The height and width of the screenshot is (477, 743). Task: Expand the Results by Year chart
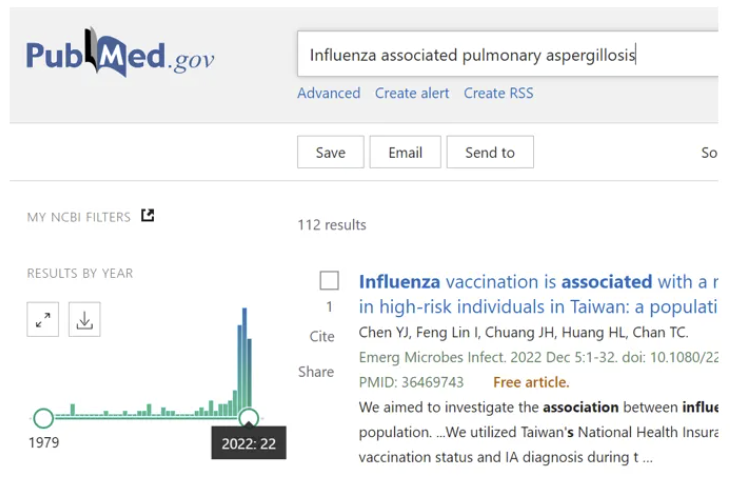click(x=43, y=320)
